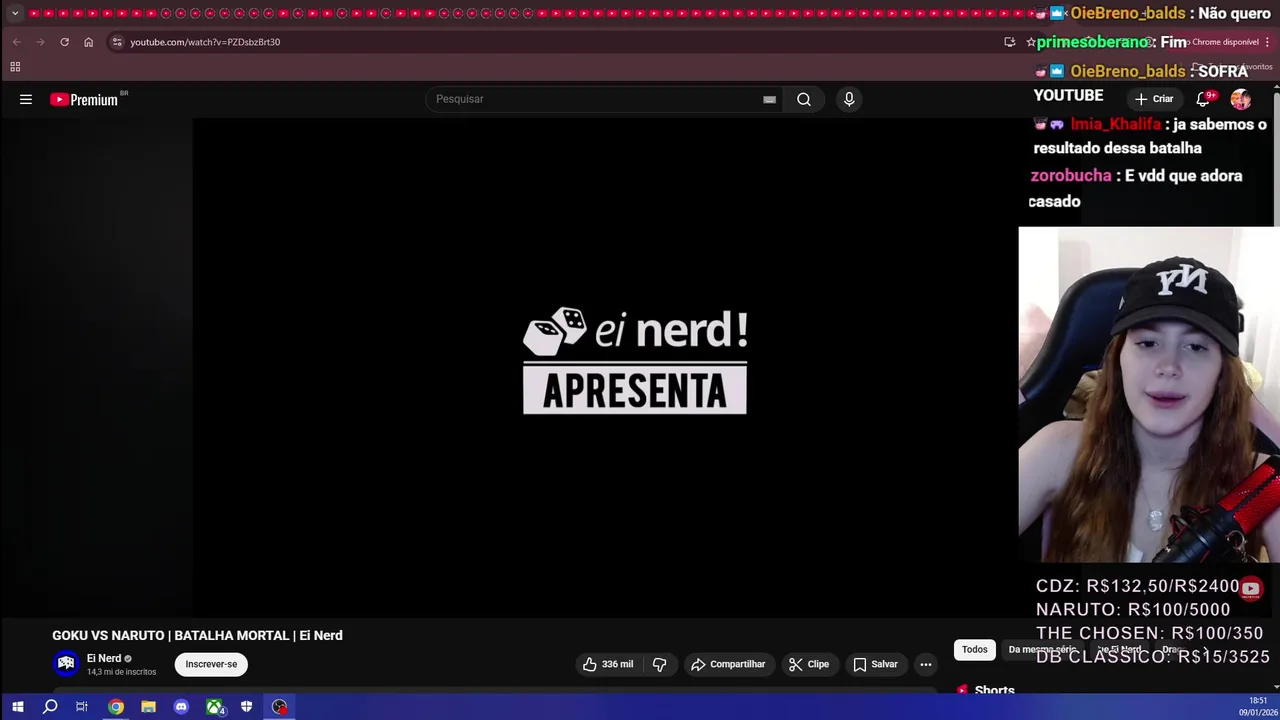Open Xbox app from taskbar
This screenshot has height=720, width=1280.
(214, 707)
